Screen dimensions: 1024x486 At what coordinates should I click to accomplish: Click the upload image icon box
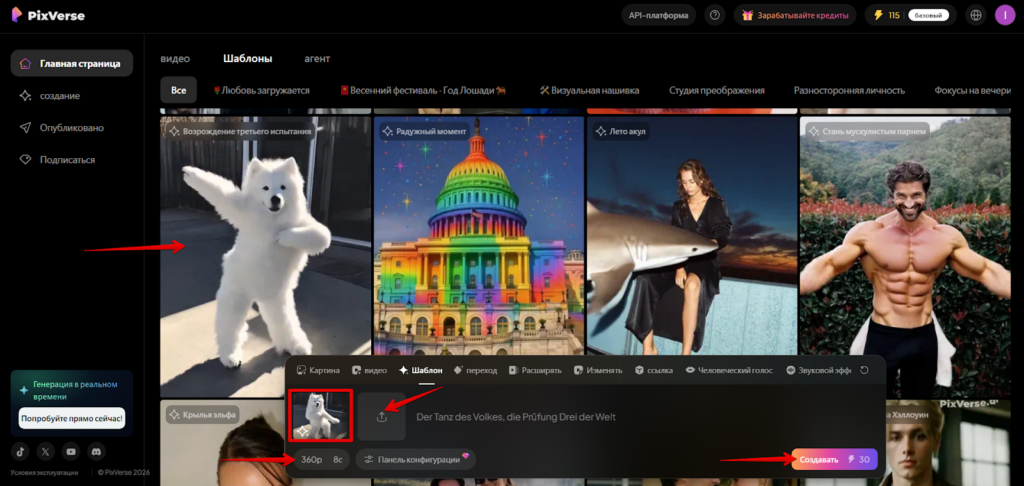coord(381,417)
